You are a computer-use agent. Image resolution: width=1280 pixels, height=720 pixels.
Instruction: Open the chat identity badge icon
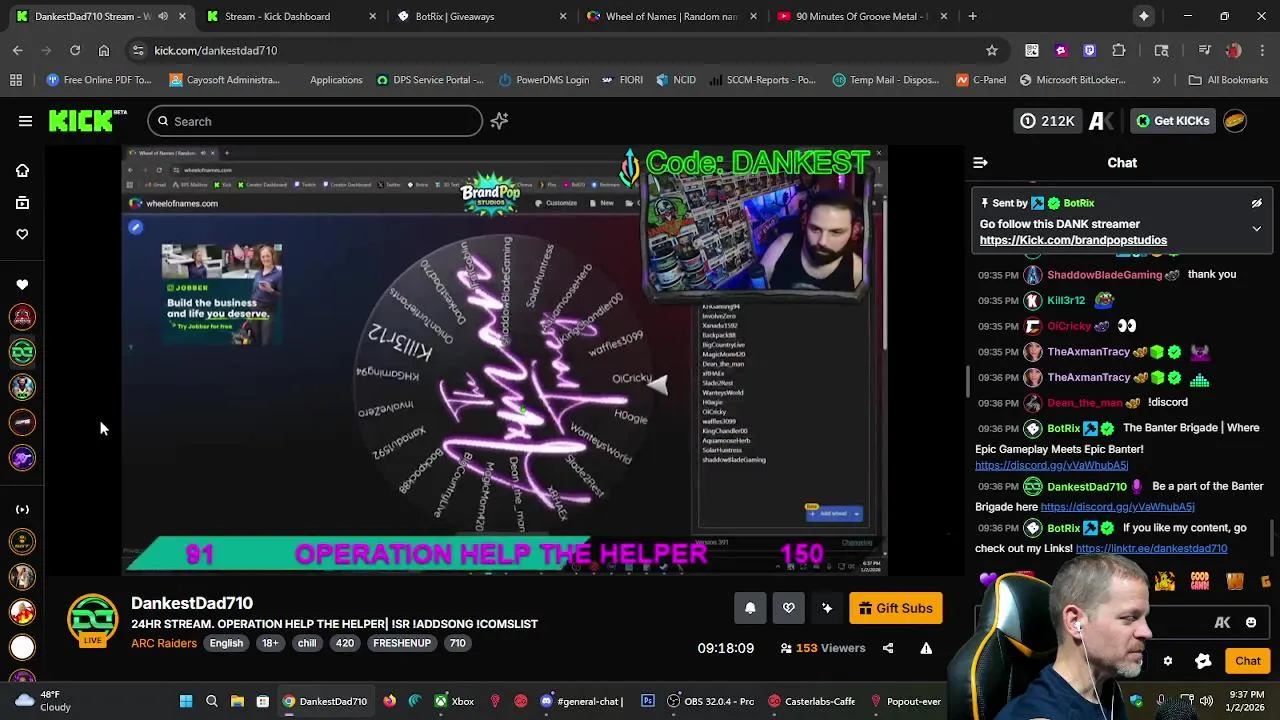pos(1203,661)
